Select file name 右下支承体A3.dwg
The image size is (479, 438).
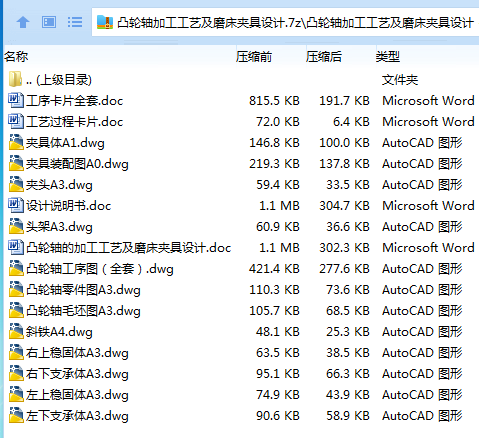[x=77, y=374]
